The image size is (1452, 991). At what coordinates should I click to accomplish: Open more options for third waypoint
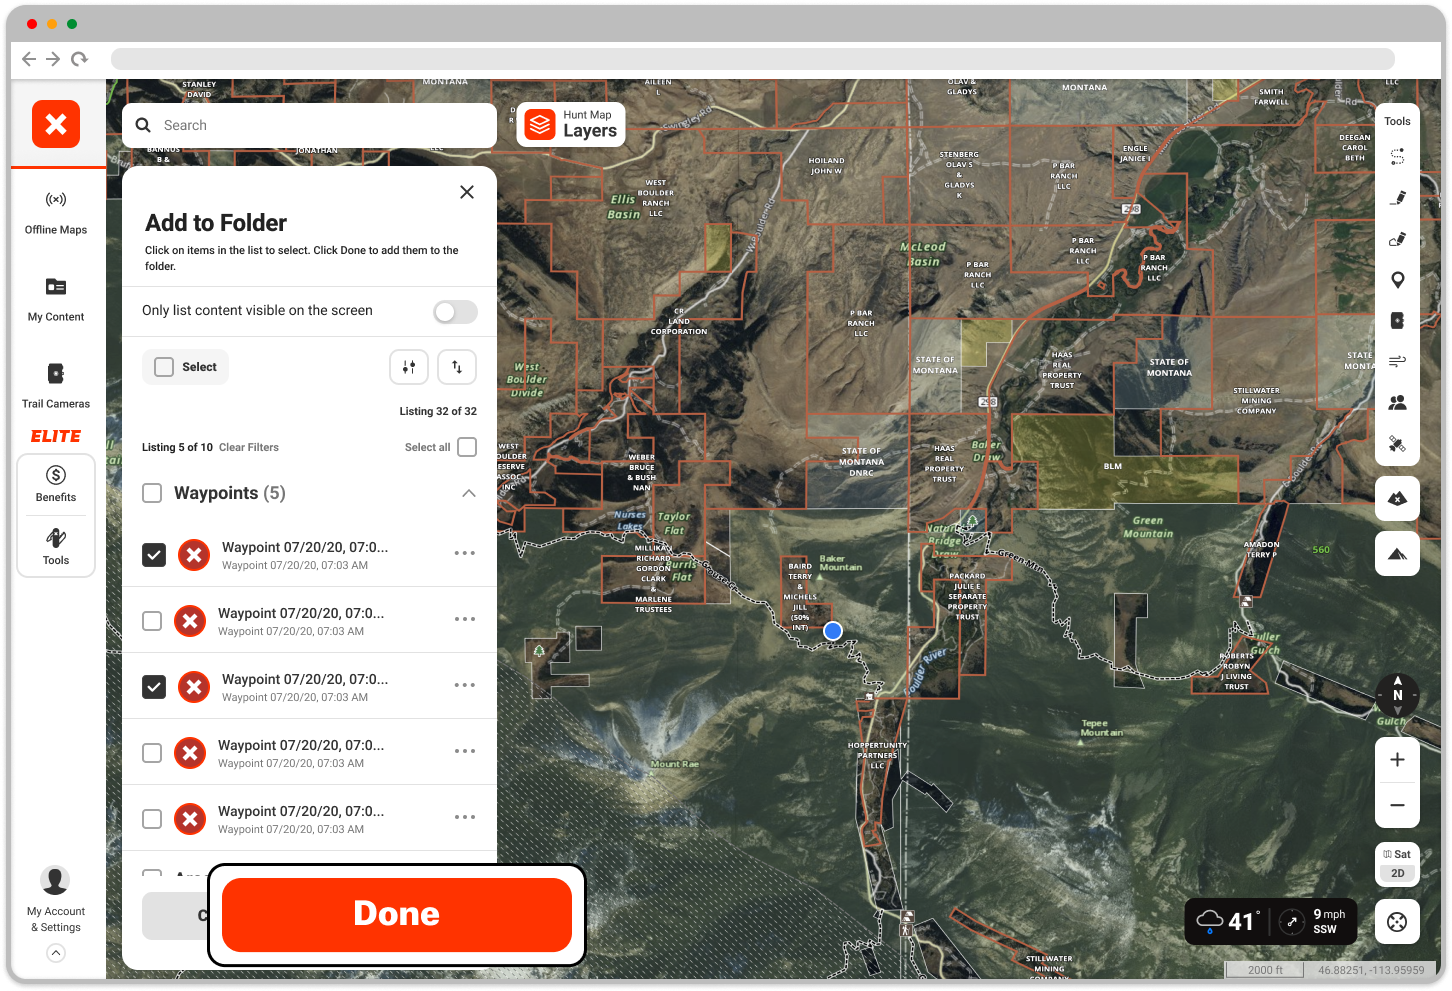[465, 685]
